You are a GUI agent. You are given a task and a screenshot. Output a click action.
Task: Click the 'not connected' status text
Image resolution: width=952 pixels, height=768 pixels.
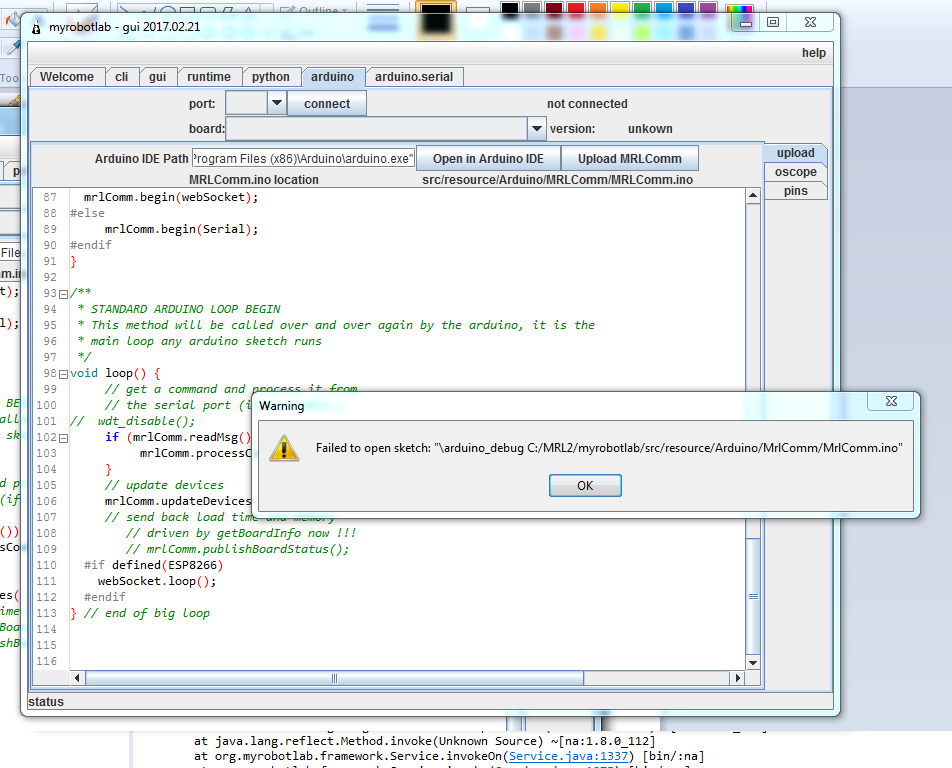pyautogui.click(x=587, y=104)
